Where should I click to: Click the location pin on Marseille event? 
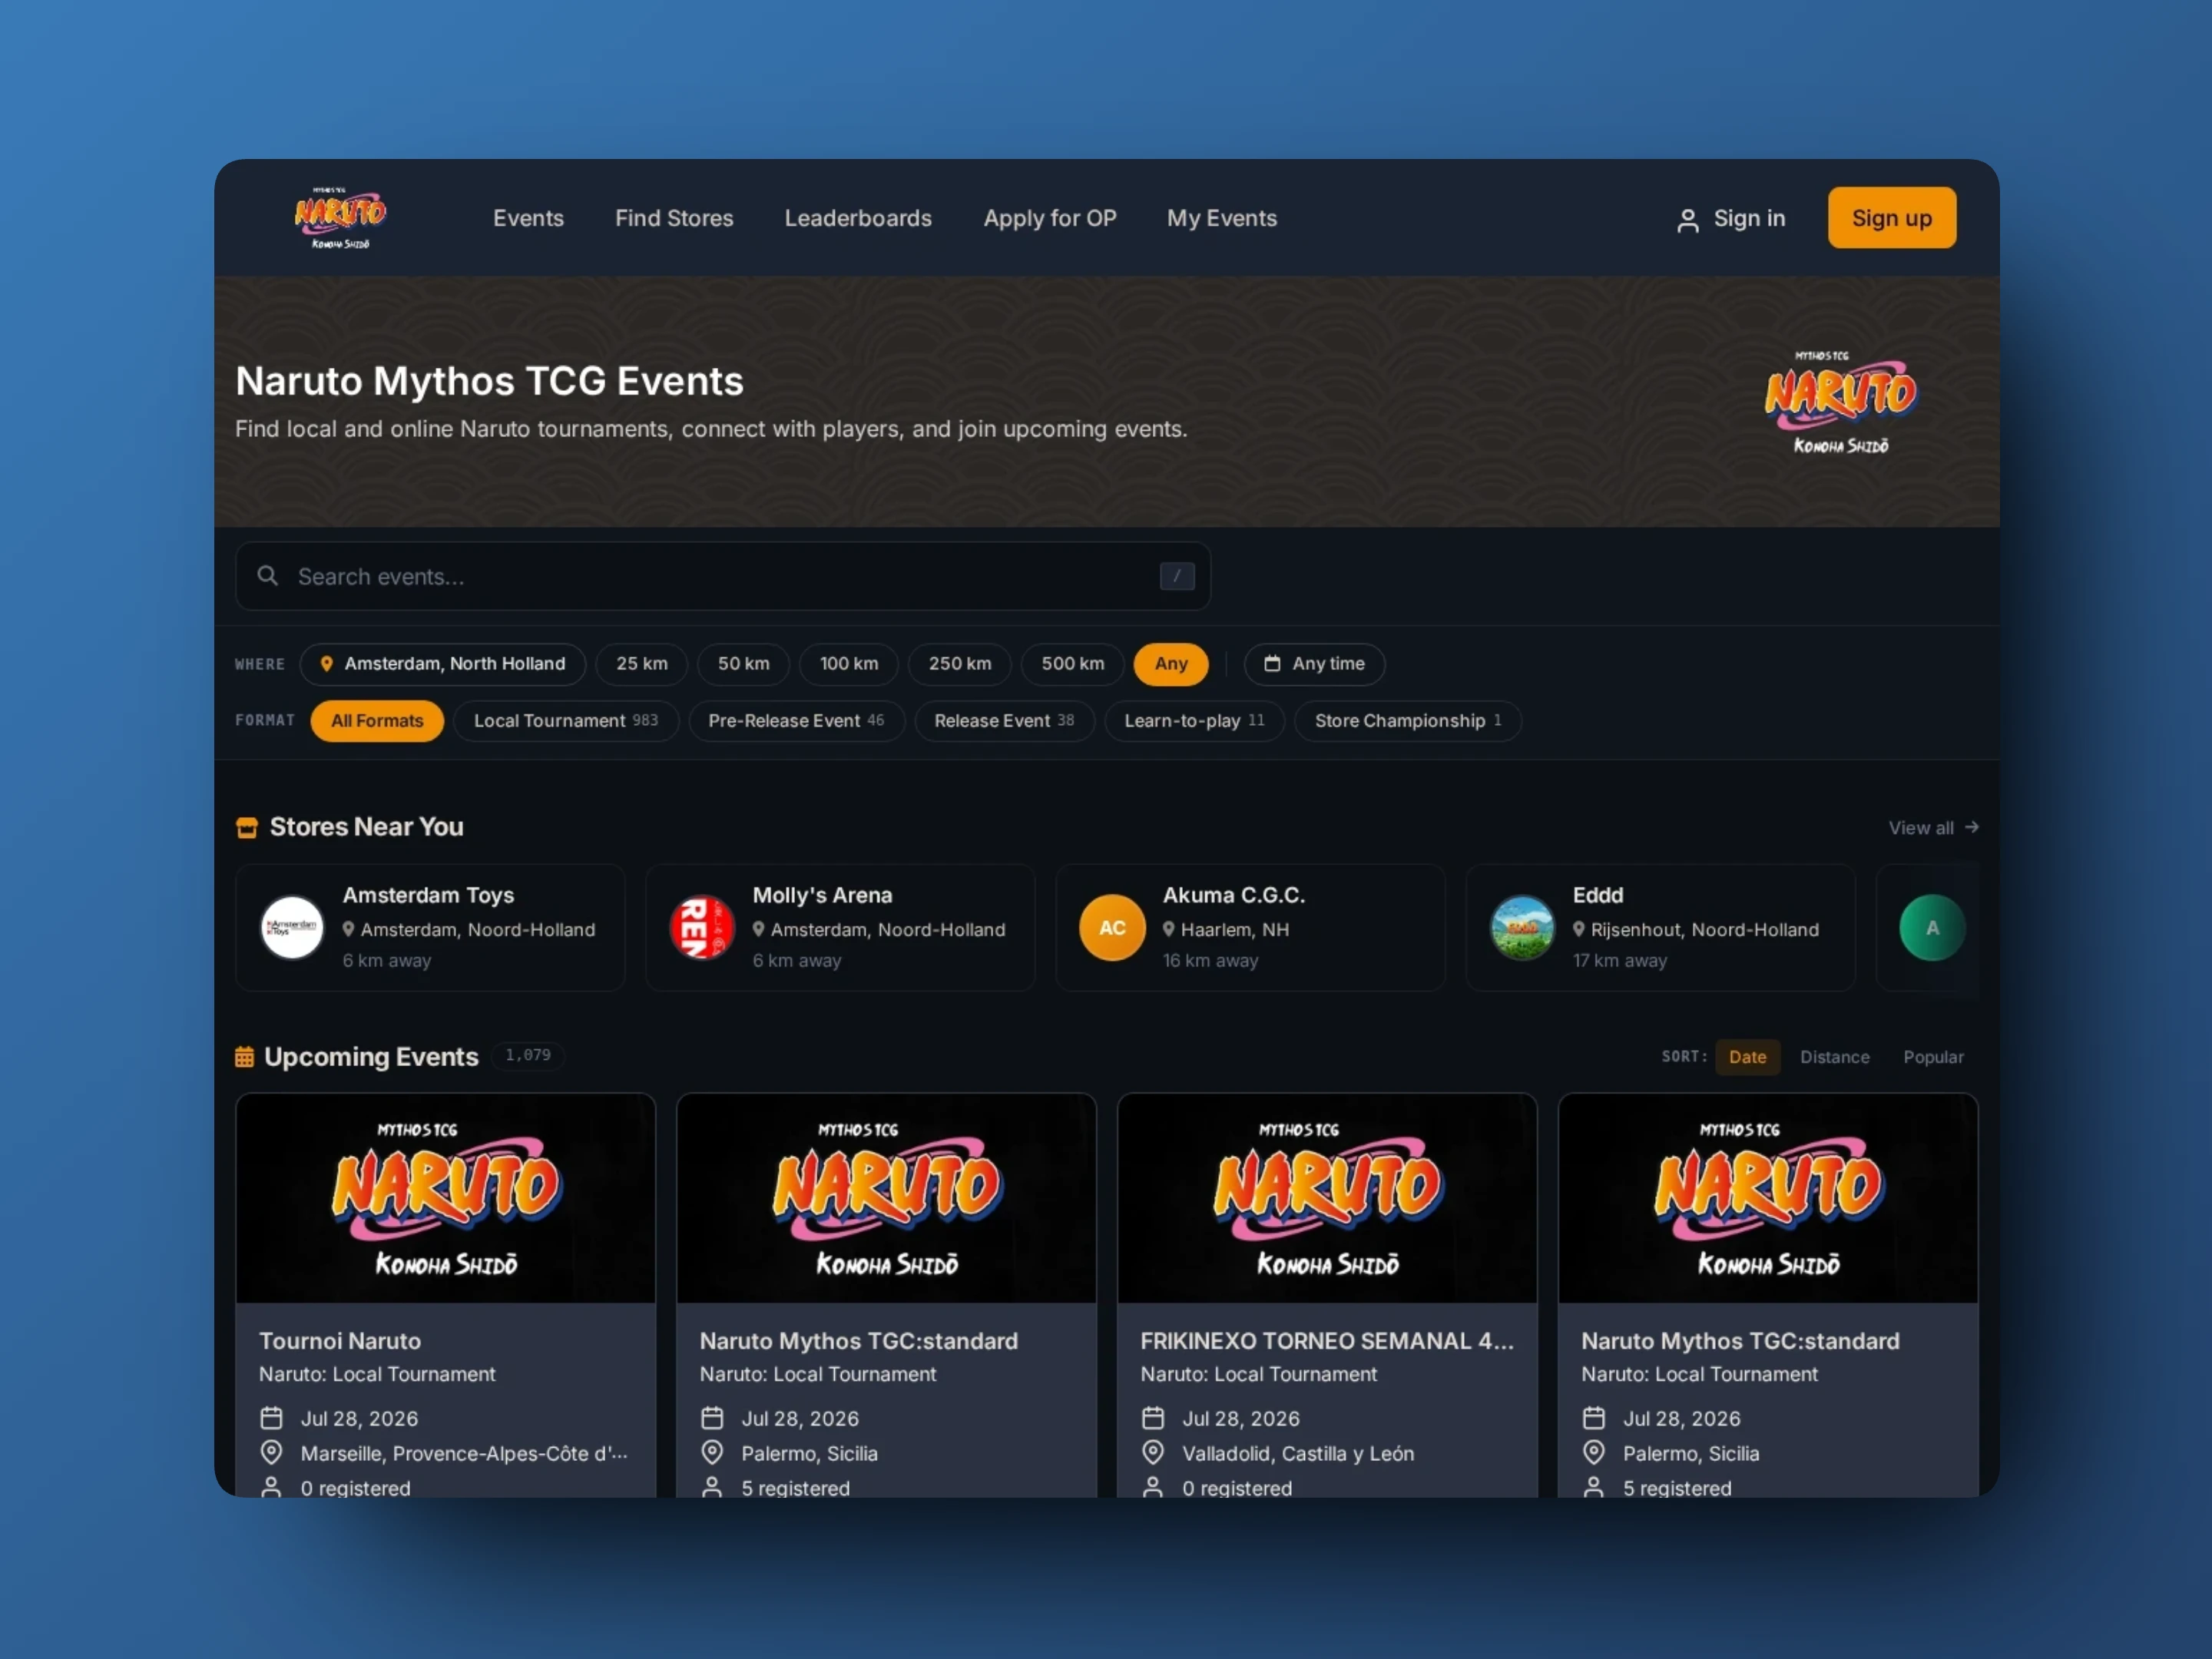pos(271,1452)
